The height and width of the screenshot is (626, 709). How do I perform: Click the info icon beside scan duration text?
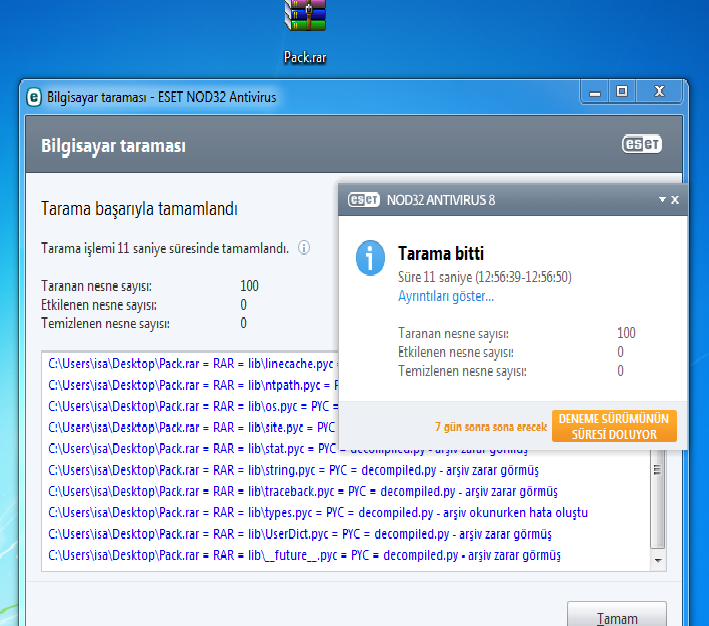click(304, 248)
